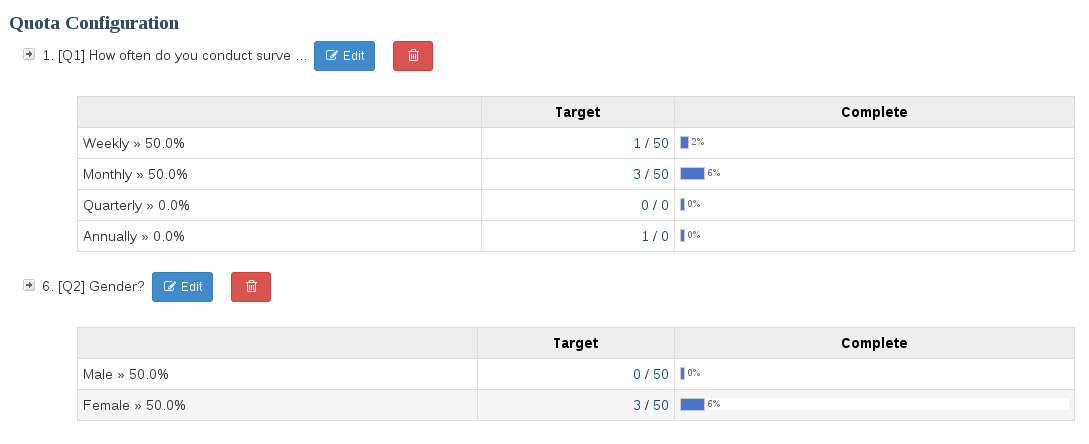Delete the Q1 quota with trash icon
This screenshot has width=1089, height=444.
(413, 56)
